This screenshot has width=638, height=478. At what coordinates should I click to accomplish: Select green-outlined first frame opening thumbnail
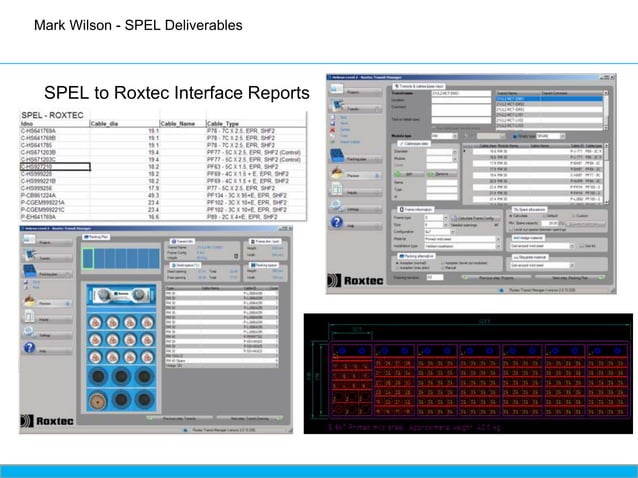coord(88,258)
